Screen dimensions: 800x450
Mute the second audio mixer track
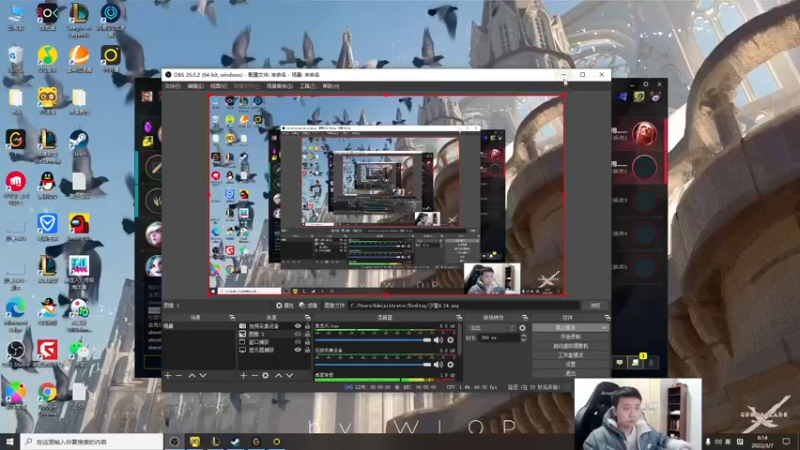click(x=438, y=364)
